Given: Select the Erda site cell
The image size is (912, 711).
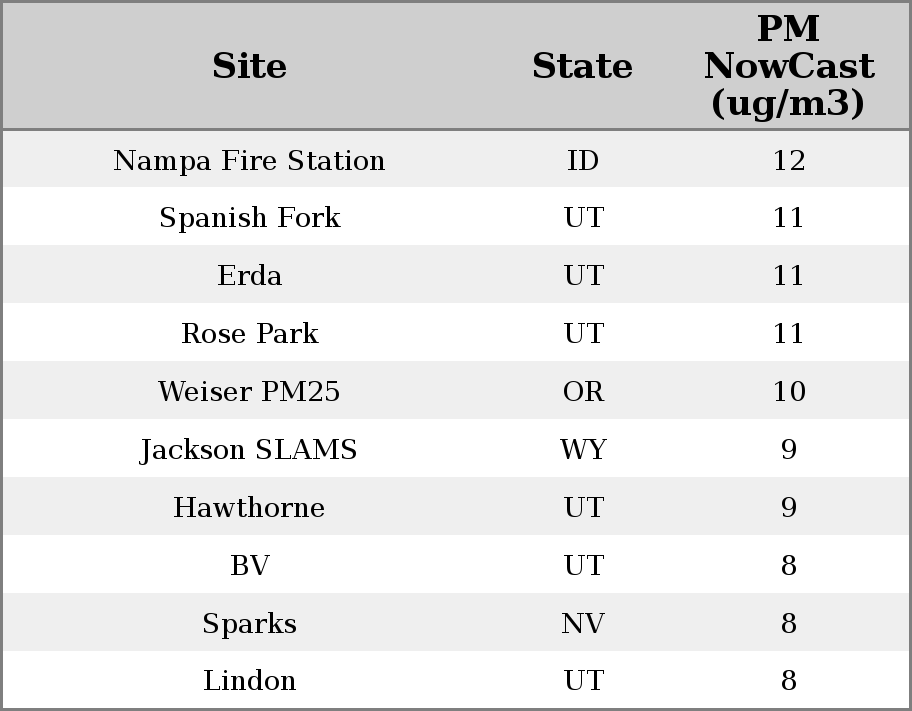Looking at the screenshot, I should (249, 276).
